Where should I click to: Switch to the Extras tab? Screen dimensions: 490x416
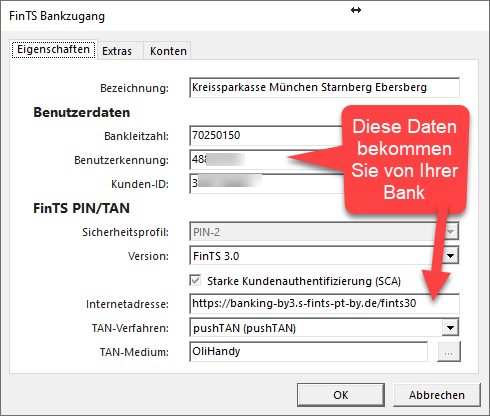pos(117,51)
